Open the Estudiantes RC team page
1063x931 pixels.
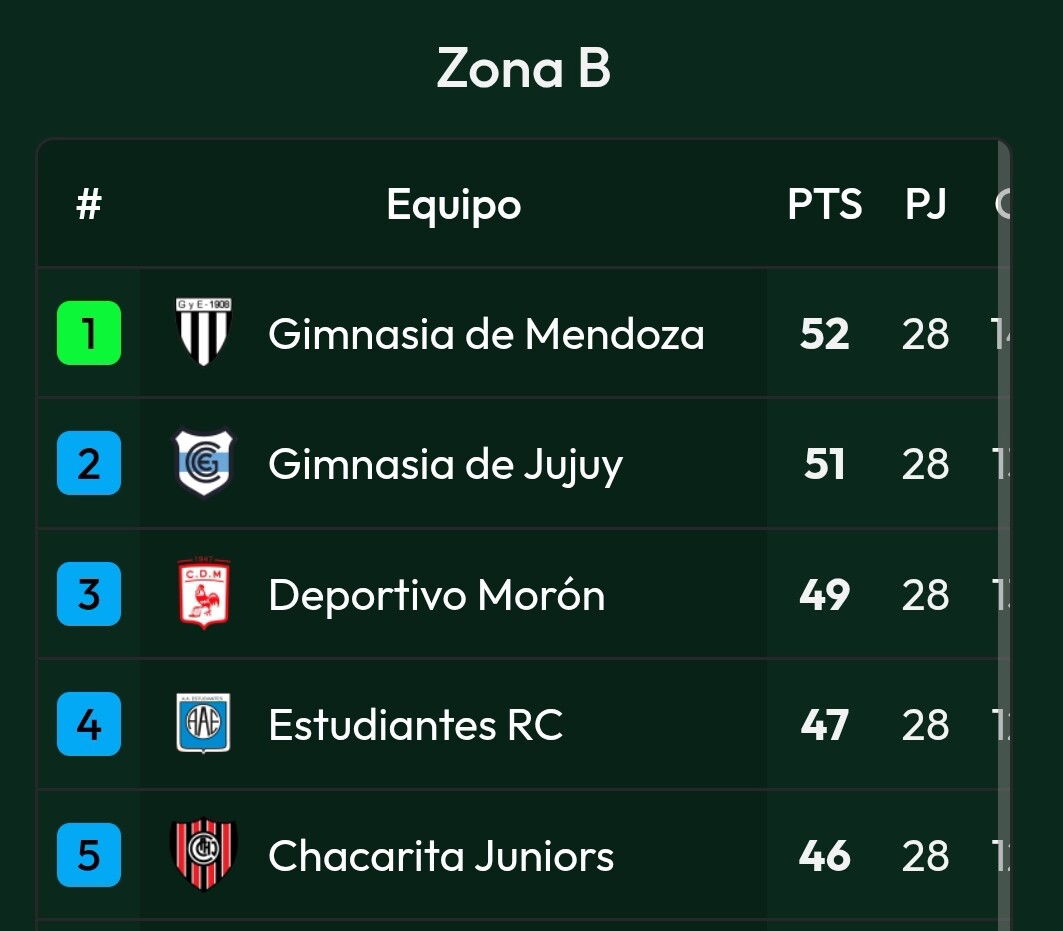pos(416,725)
